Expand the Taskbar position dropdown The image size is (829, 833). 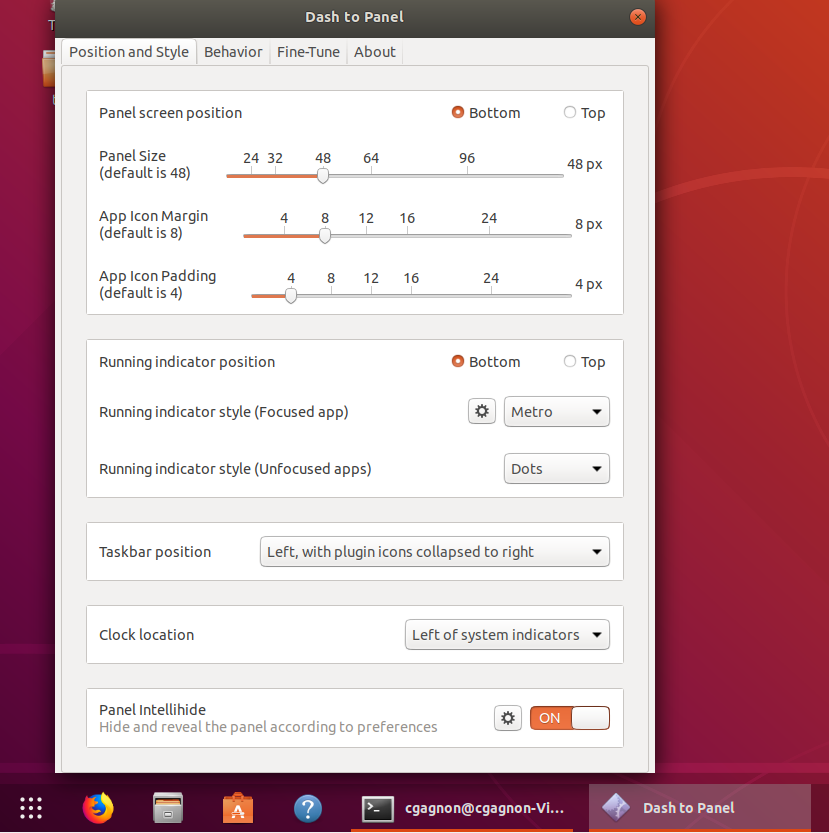tap(434, 551)
